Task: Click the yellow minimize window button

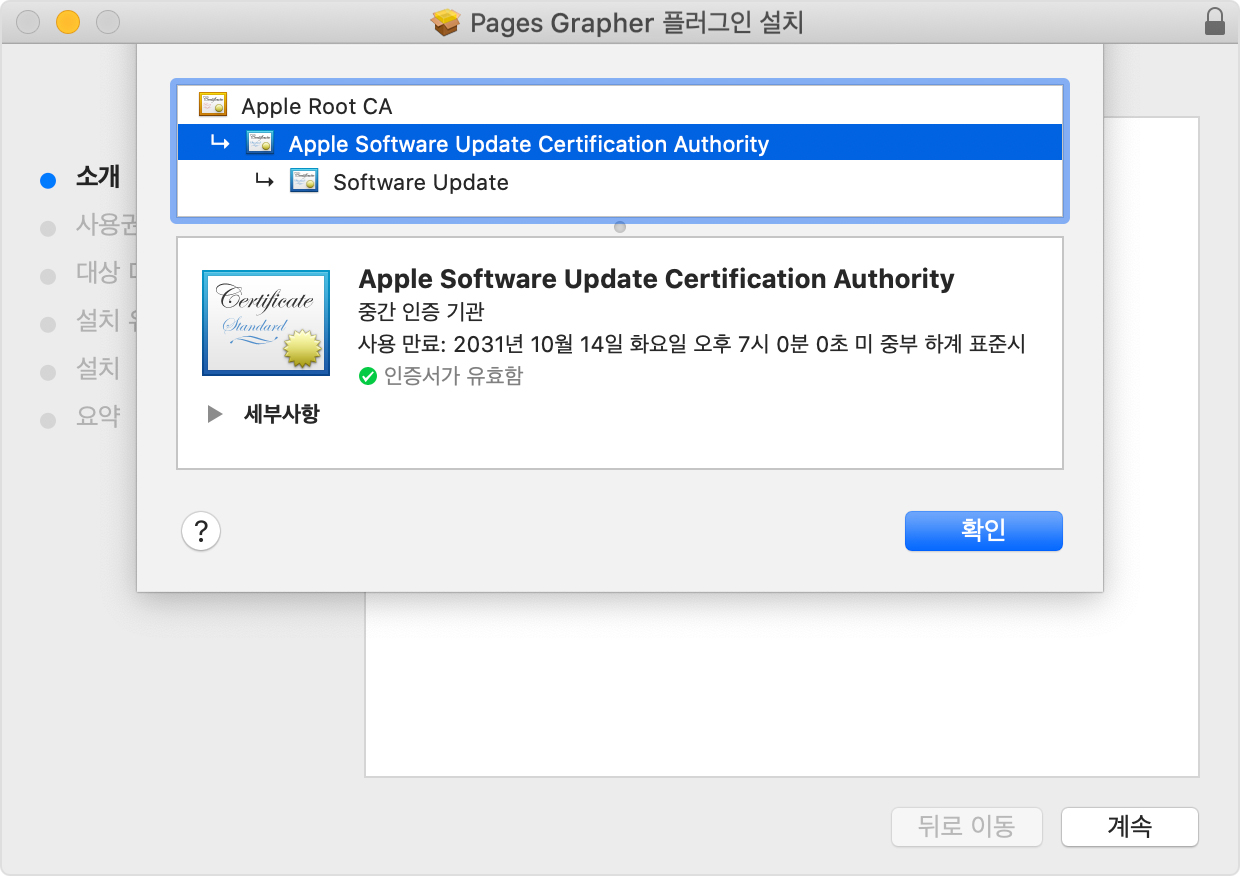Action: [68, 22]
